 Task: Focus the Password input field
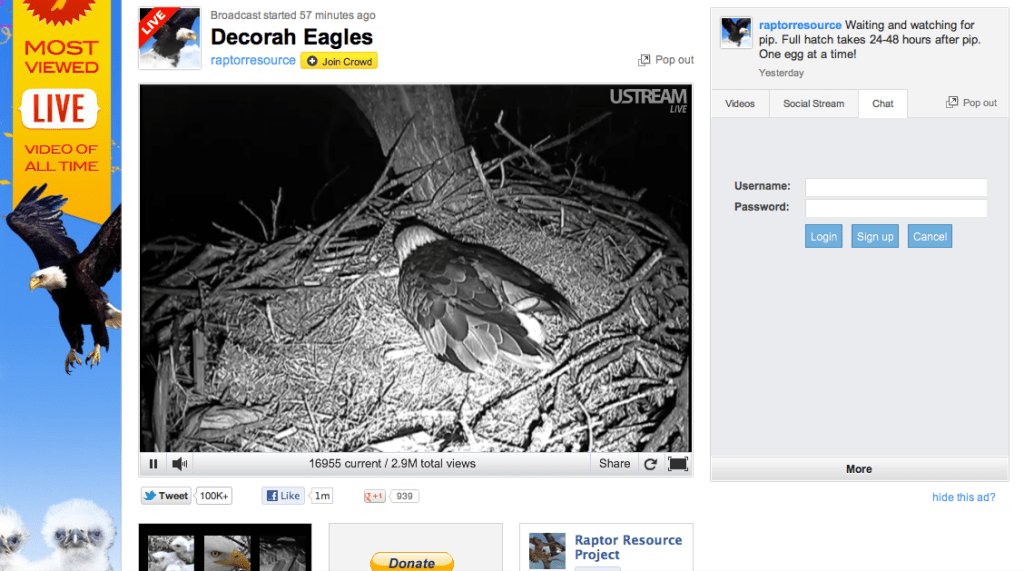[896, 208]
